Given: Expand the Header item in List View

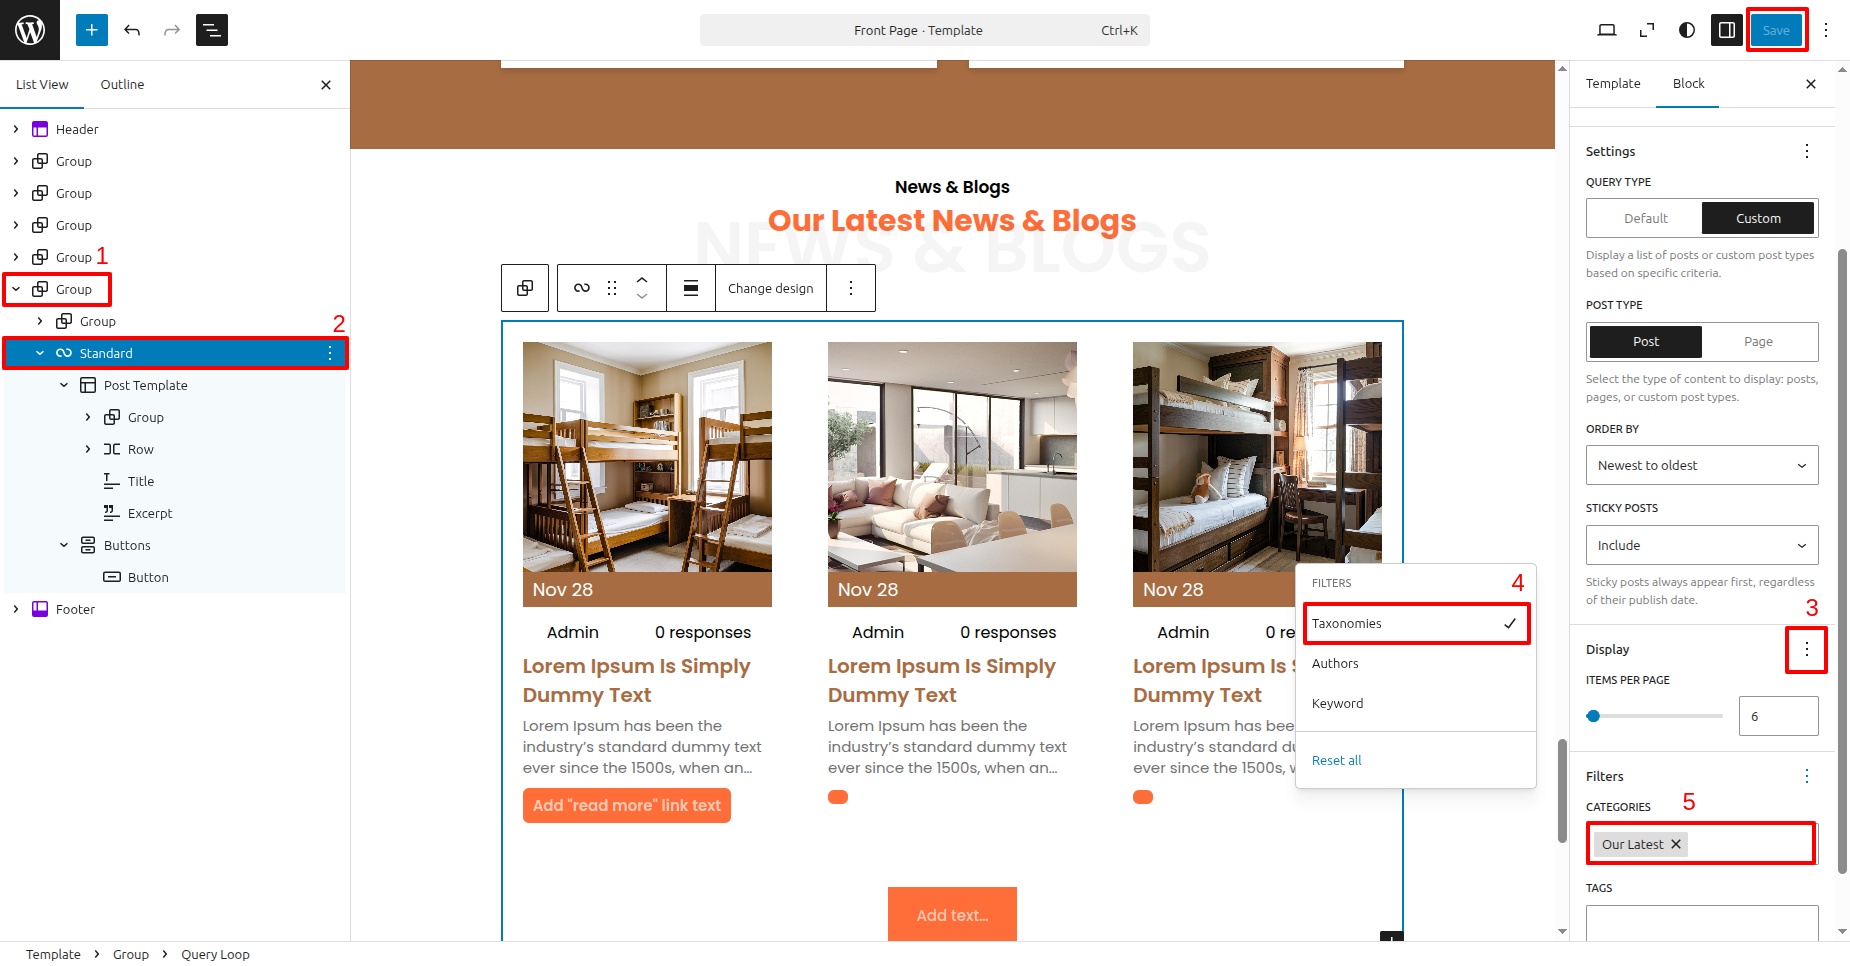Looking at the screenshot, I should 16,129.
